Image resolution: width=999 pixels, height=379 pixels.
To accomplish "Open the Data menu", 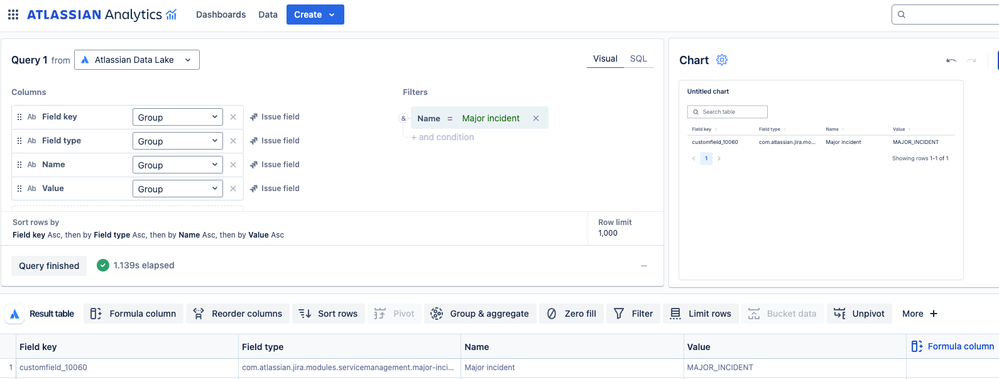I will coord(268,15).
